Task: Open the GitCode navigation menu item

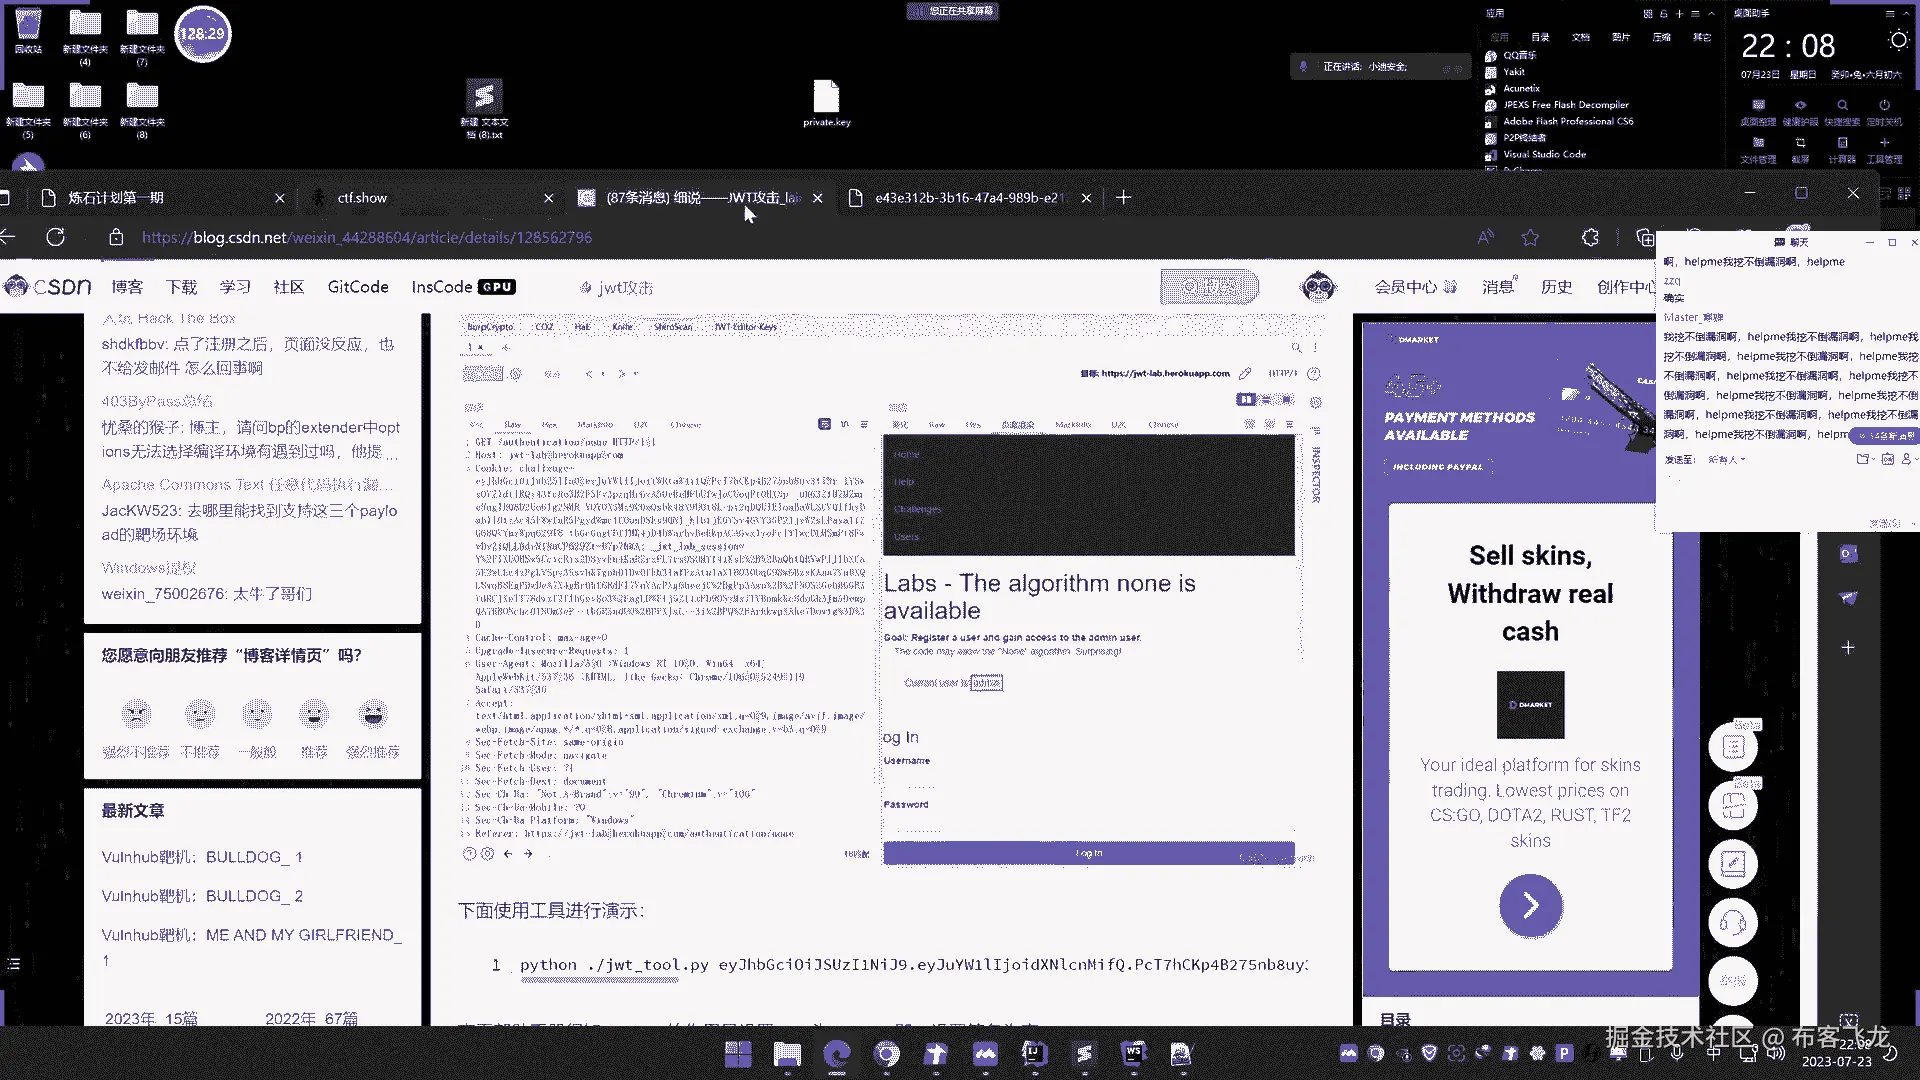Action: 358,287
